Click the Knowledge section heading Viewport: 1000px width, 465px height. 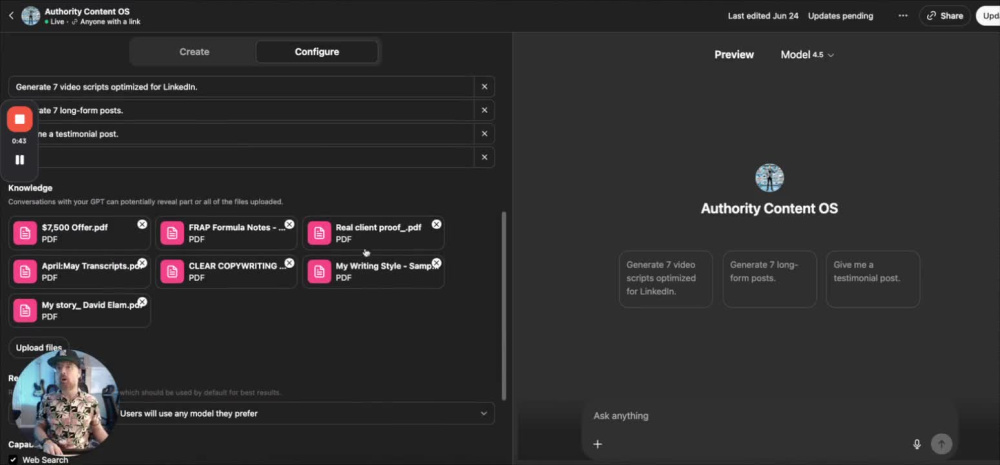point(30,188)
